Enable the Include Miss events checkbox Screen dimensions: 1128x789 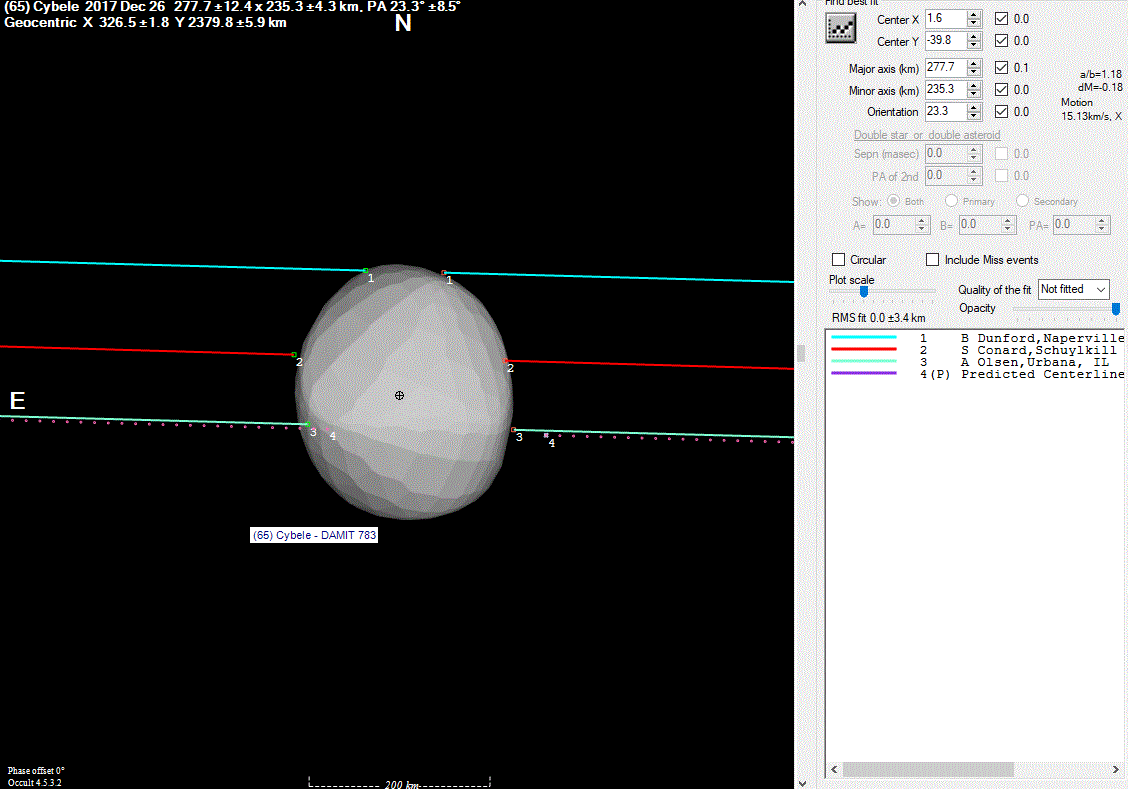pyautogui.click(x=932, y=260)
